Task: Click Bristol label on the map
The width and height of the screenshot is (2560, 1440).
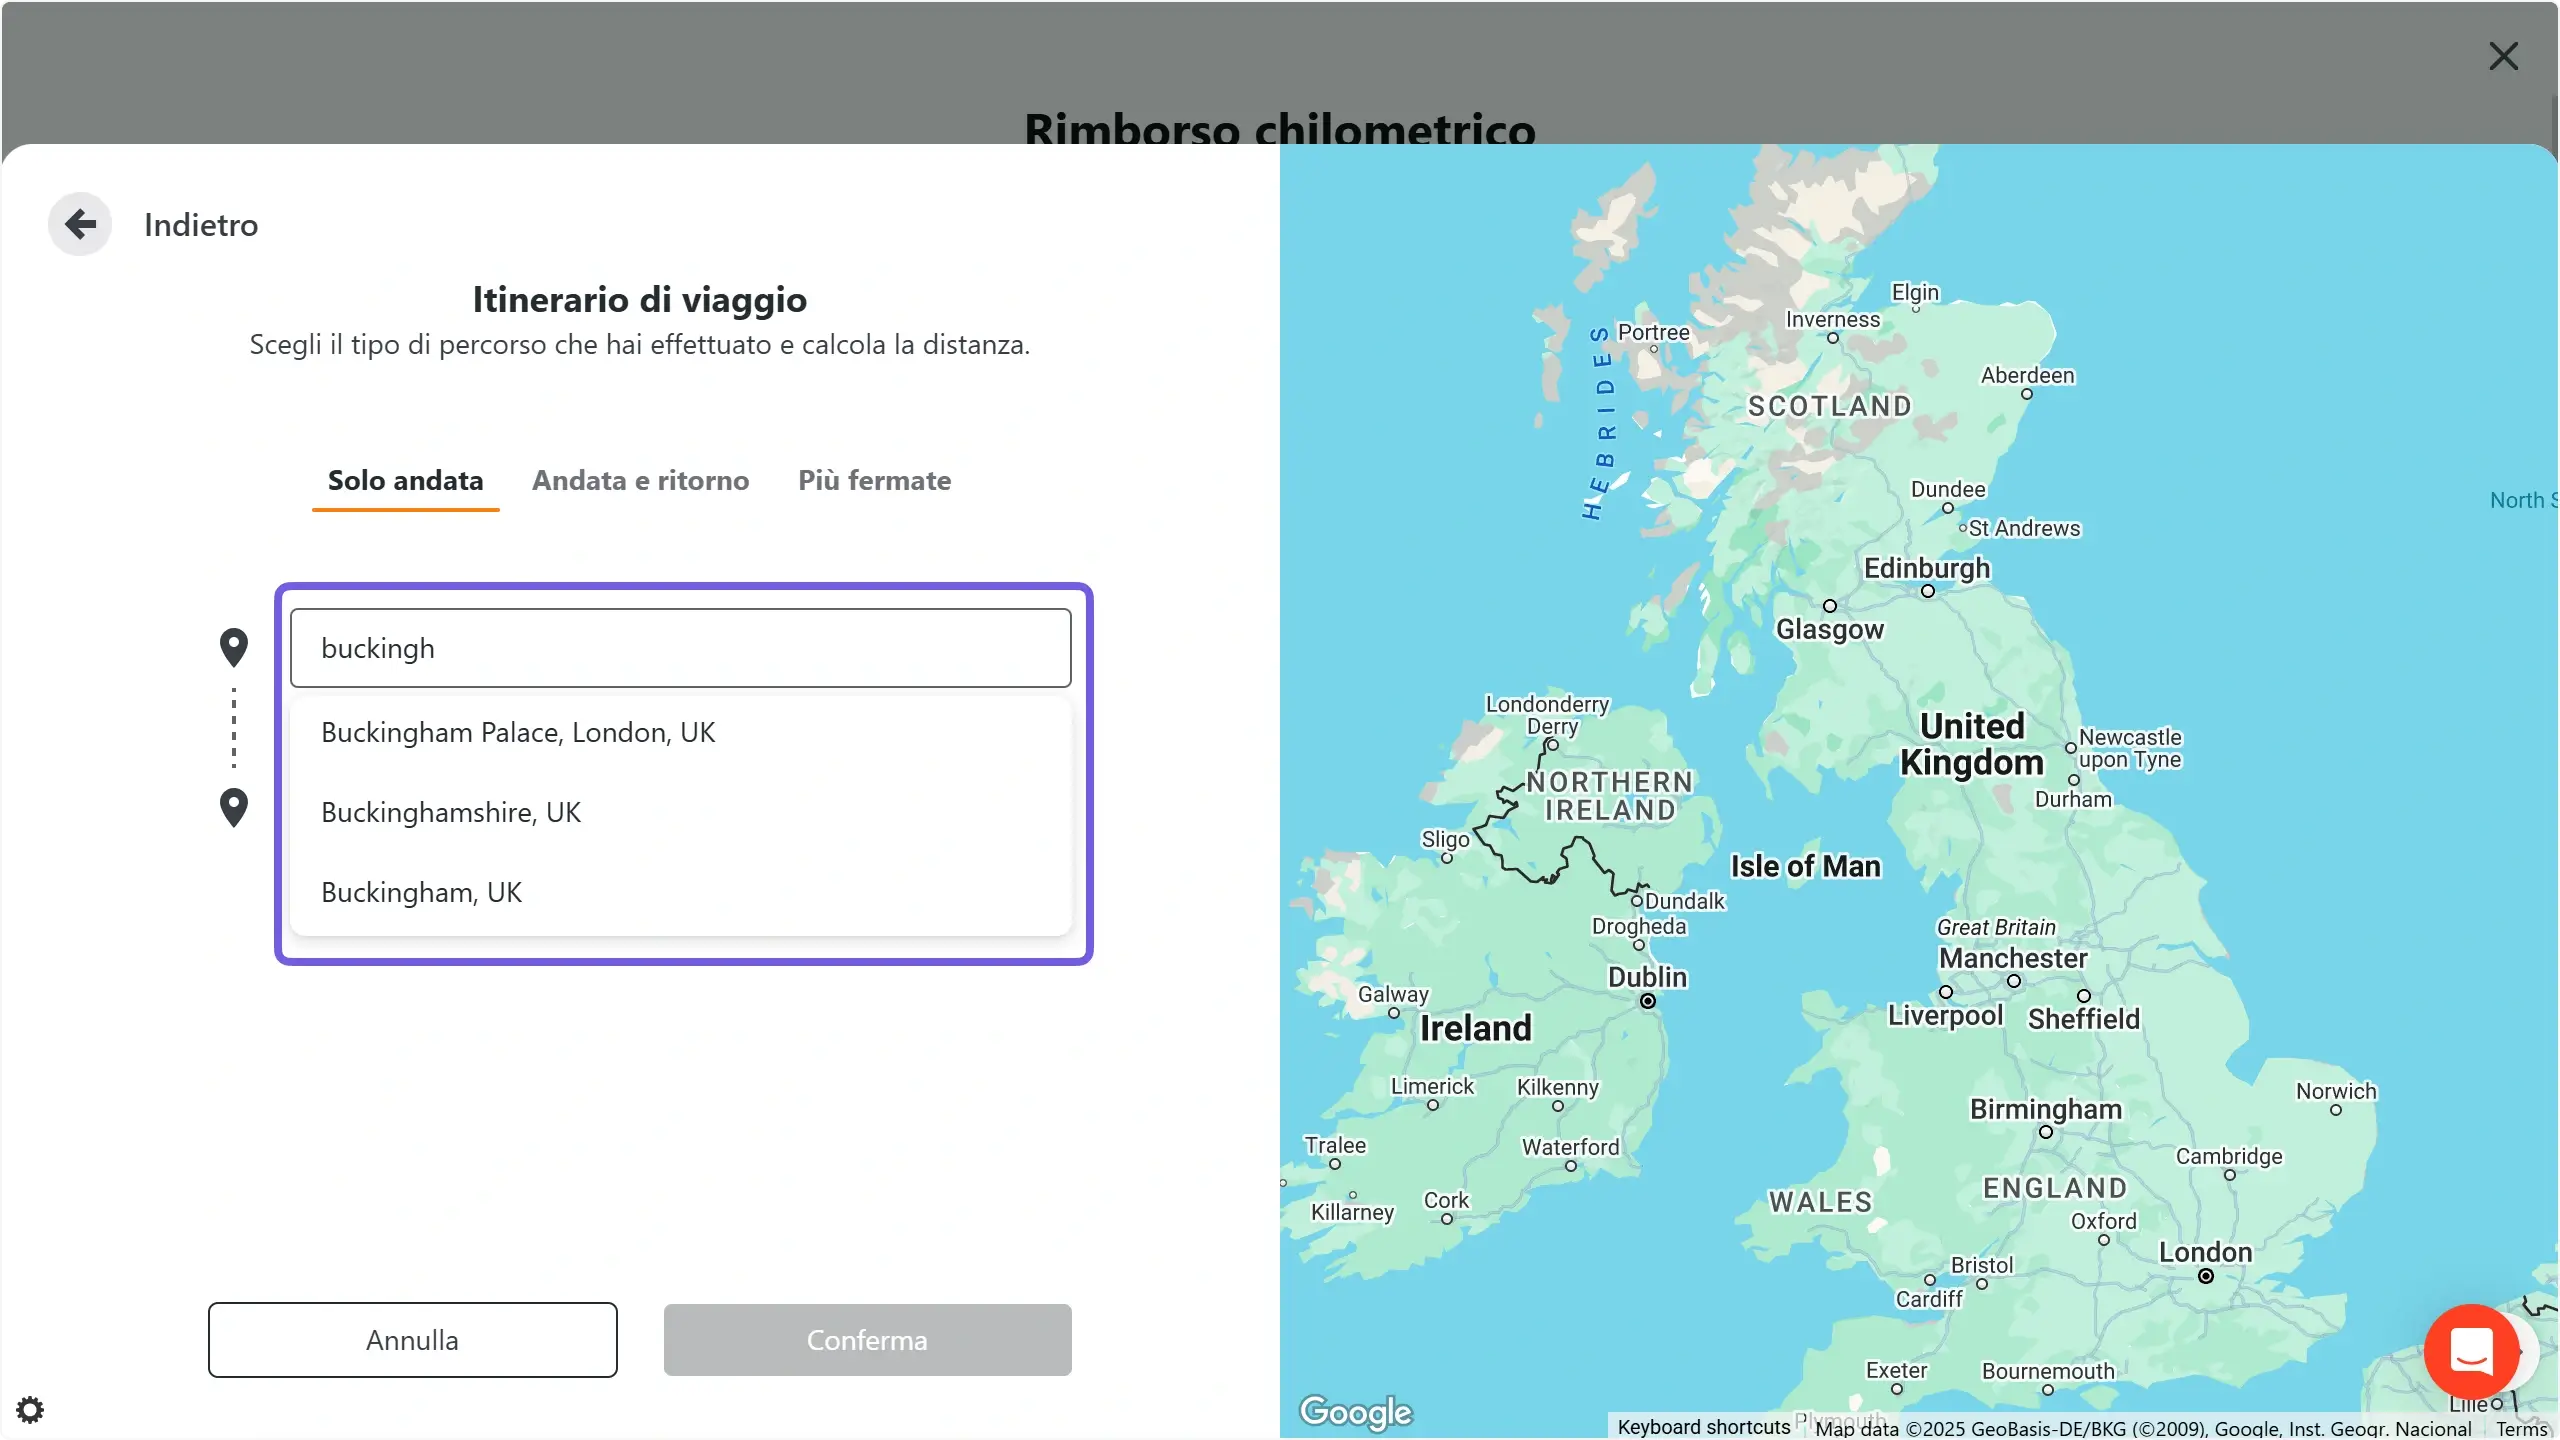Action: (1981, 1265)
